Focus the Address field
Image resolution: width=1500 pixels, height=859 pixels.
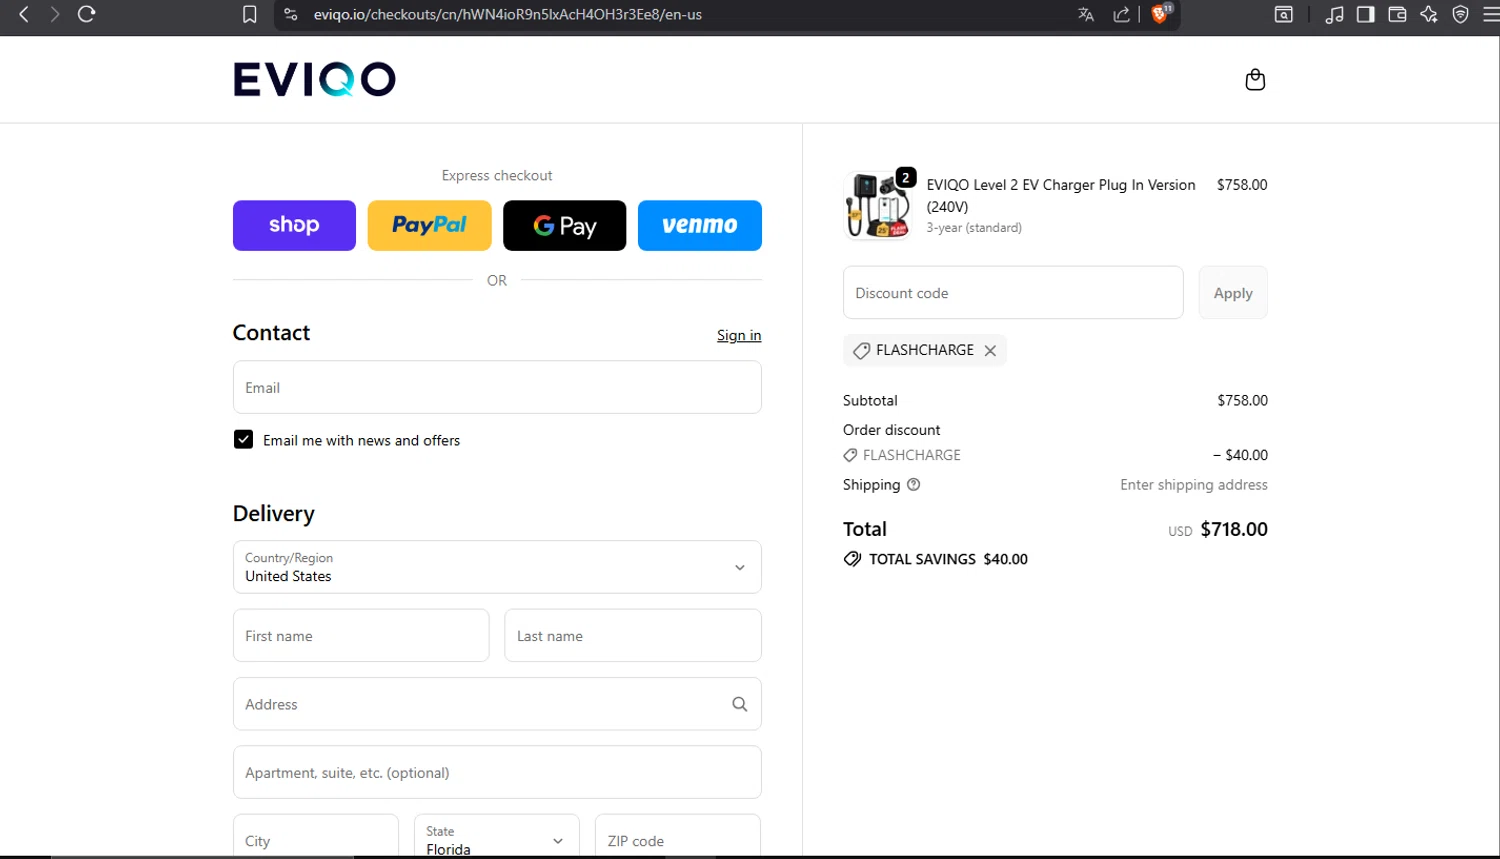click(497, 704)
